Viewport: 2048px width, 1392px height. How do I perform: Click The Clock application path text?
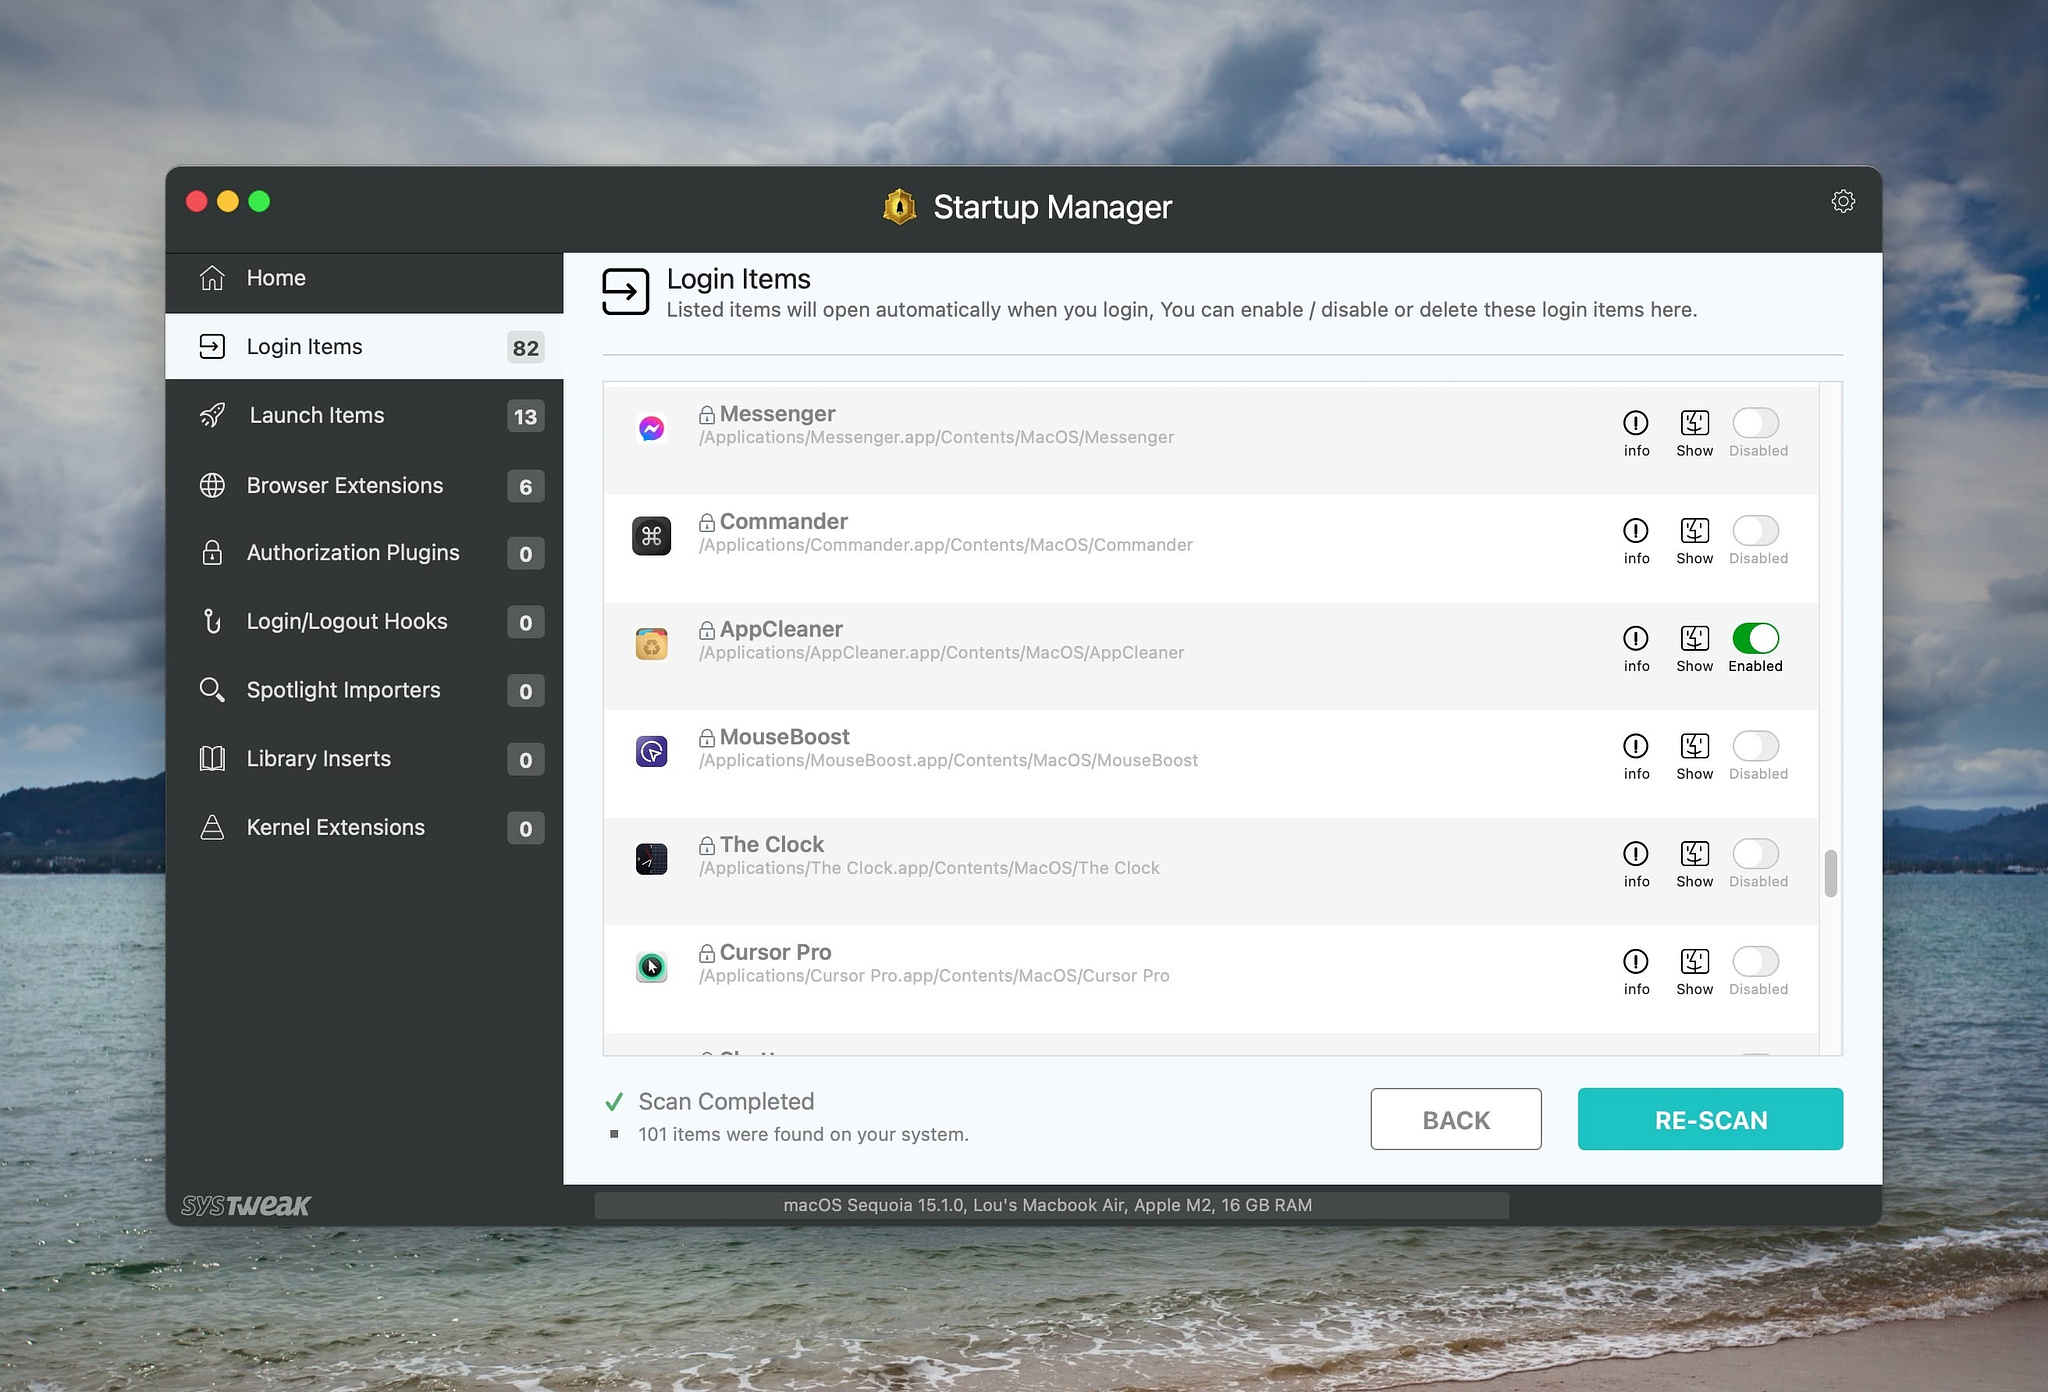(x=929, y=869)
